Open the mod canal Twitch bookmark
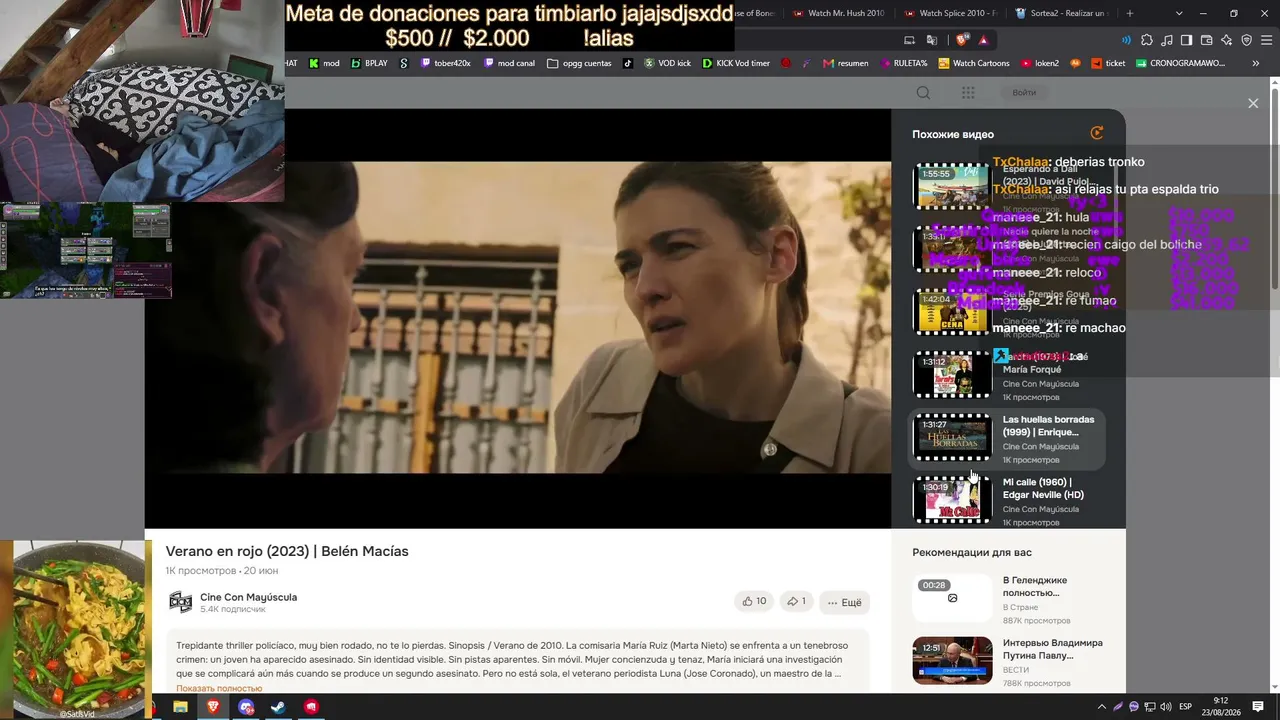This screenshot has height=720, width=1280. 509,63
